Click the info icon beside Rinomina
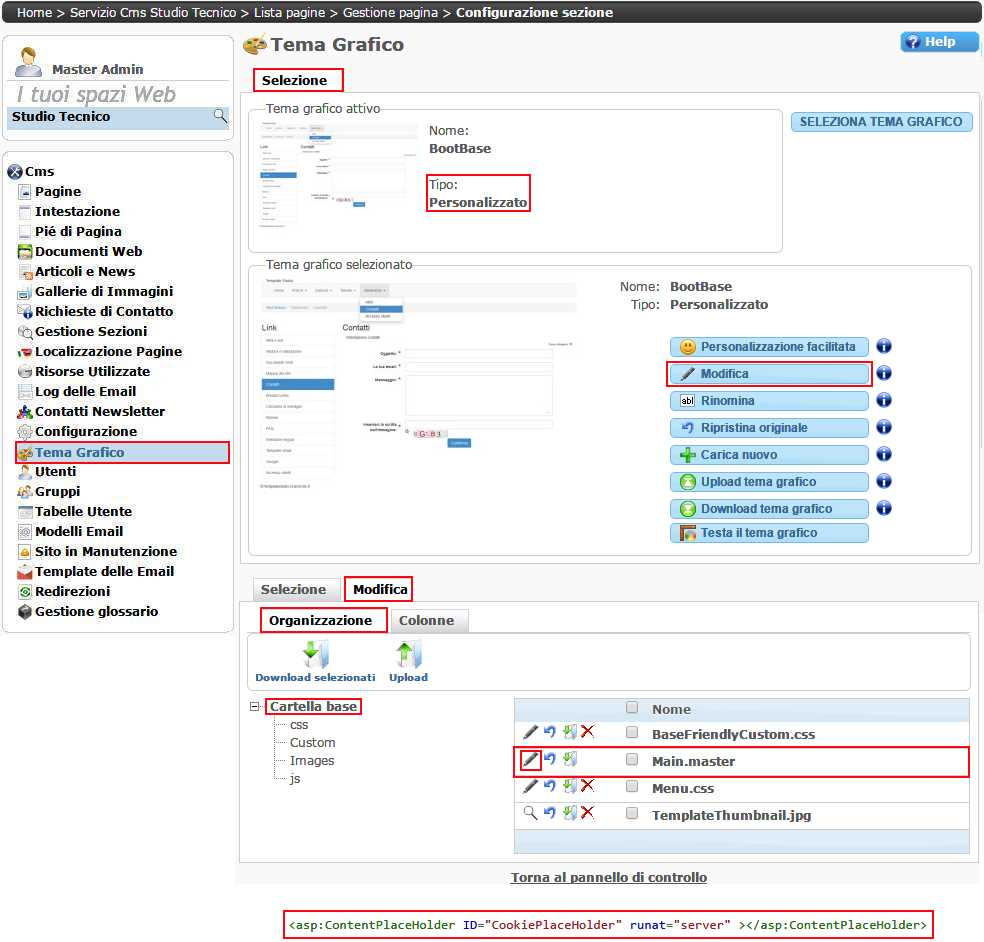984x942 pixels. click(x=884, y=400)
